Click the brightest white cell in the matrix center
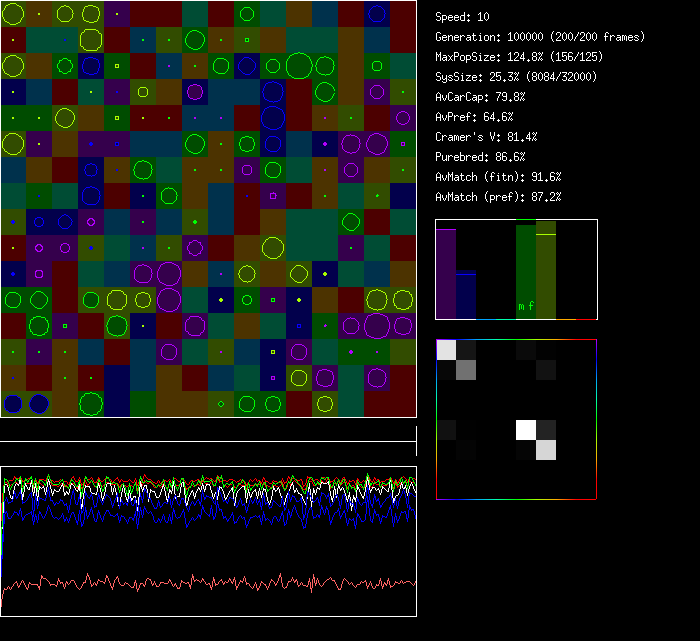700x641 pixels. coord(526,430)
